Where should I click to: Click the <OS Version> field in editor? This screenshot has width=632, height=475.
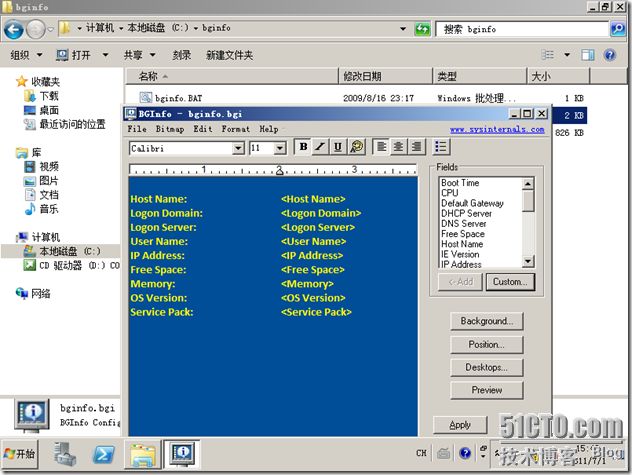[x=313, y=298]
